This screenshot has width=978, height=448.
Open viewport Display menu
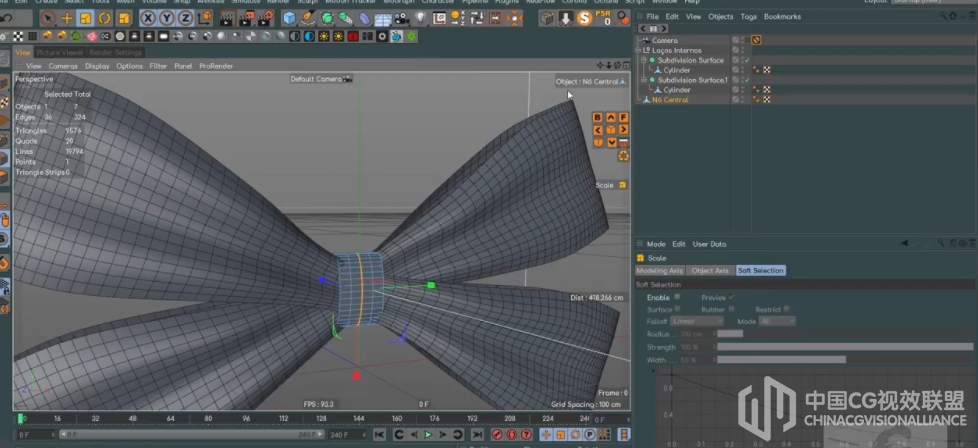click(97, 66)
